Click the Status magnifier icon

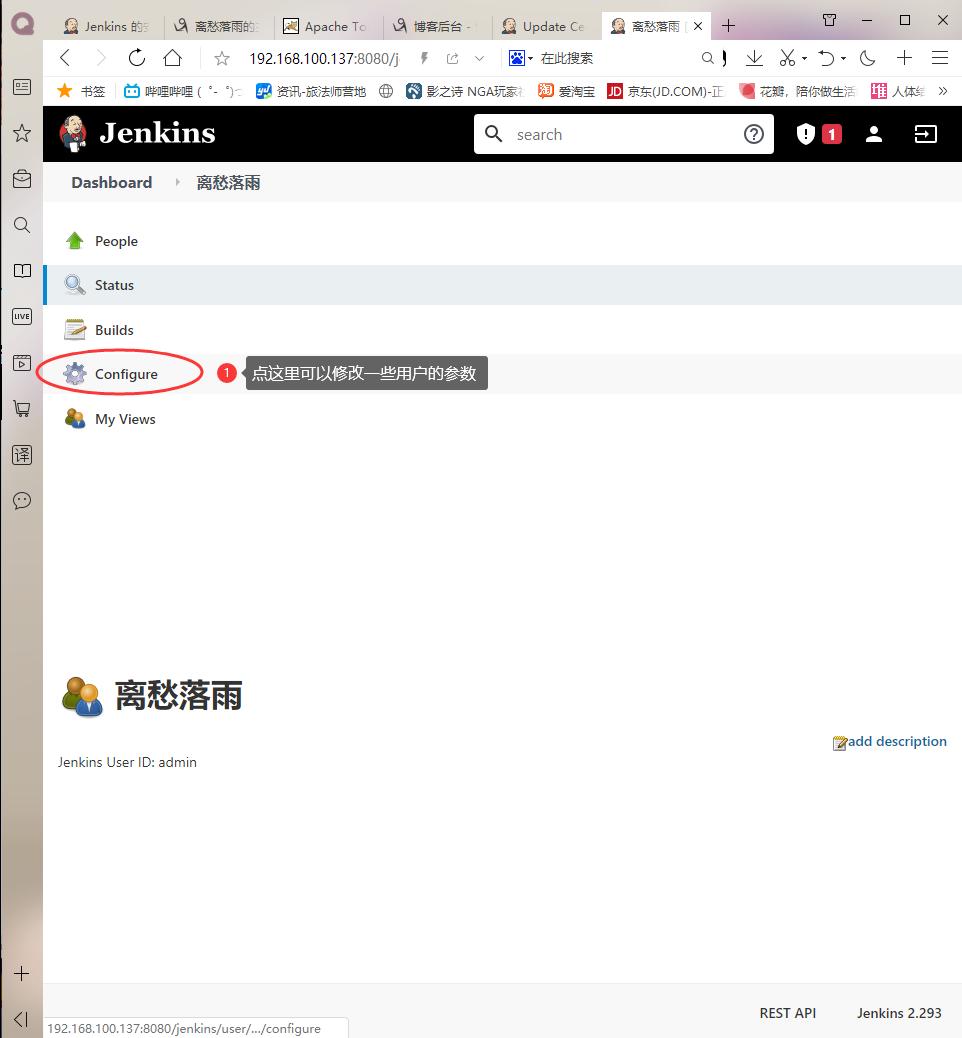pos(75,285)
